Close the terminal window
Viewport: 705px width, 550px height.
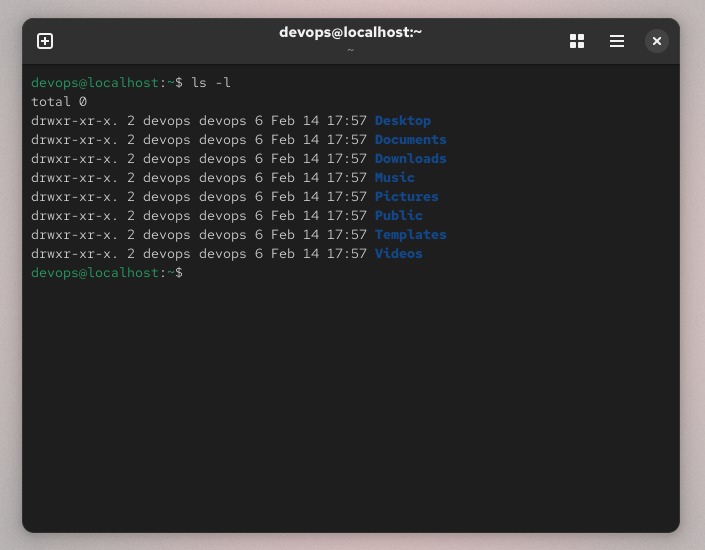tap(656, 41)
